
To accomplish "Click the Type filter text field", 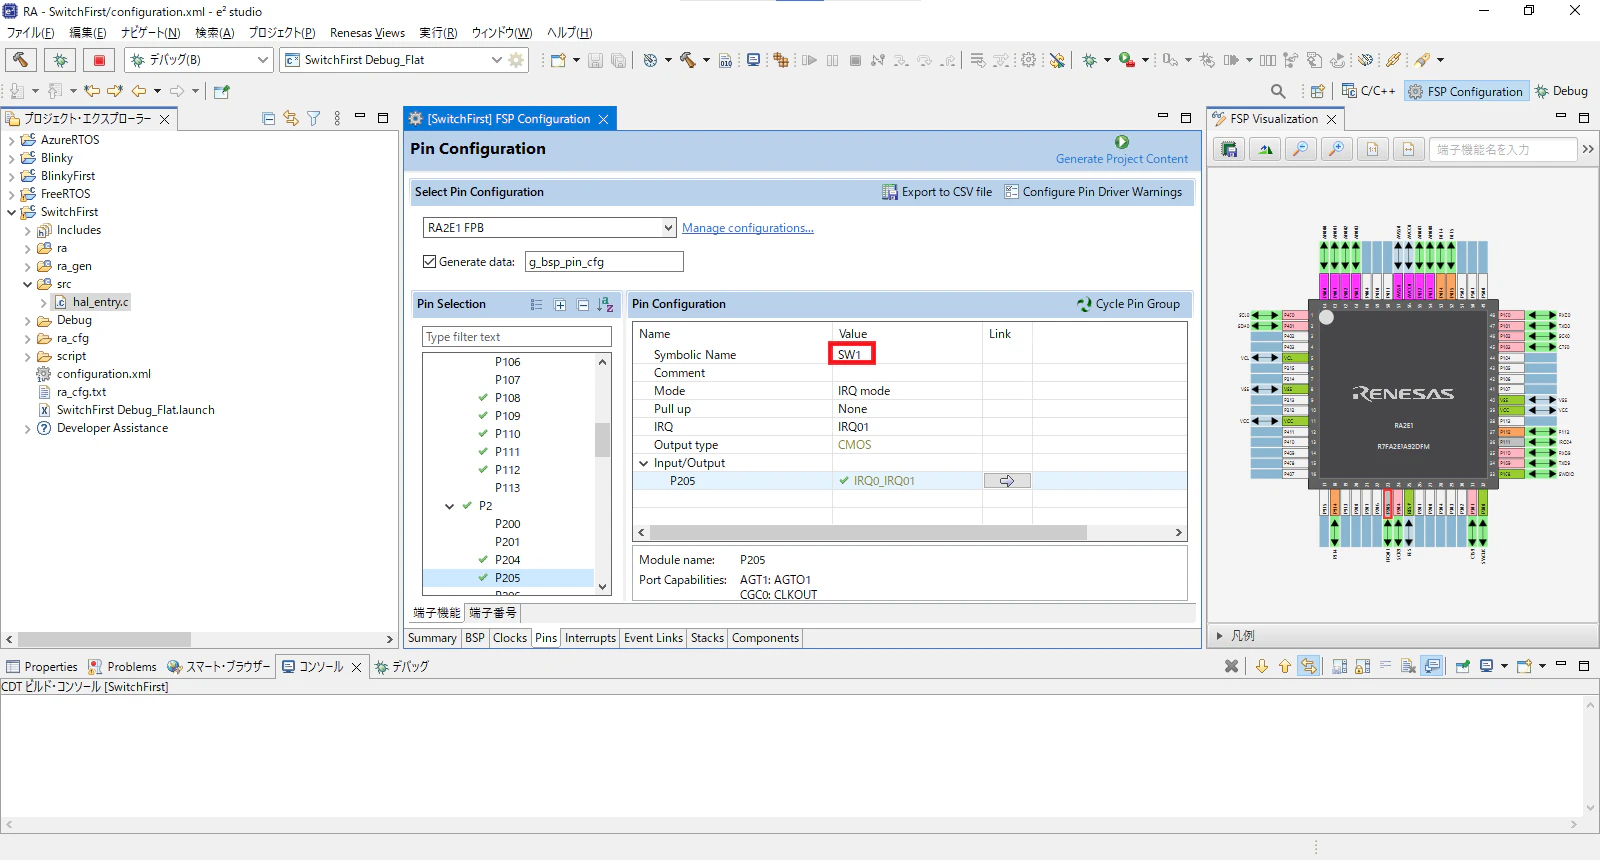I will [x=517, y=337].
